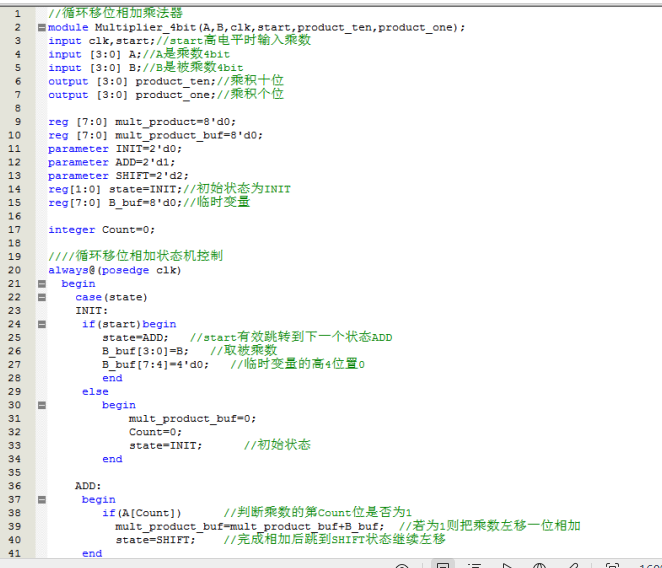Click the comment after 'state=ADD;' on line 25
Viewport: 662px width, 568px height.
point(291,337)
